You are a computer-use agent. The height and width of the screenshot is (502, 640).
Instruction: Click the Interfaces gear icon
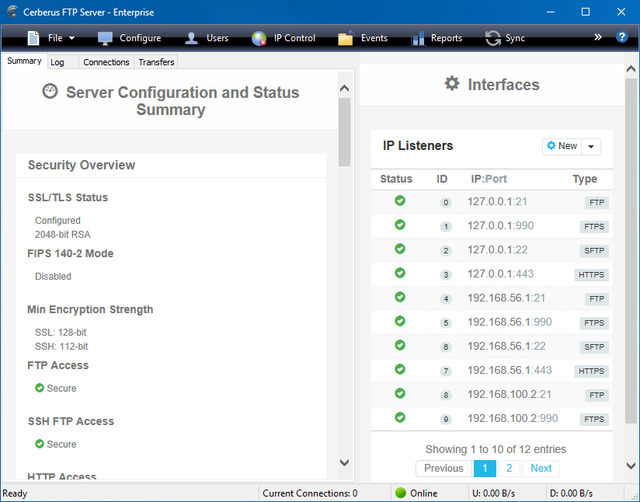(452, 84)
